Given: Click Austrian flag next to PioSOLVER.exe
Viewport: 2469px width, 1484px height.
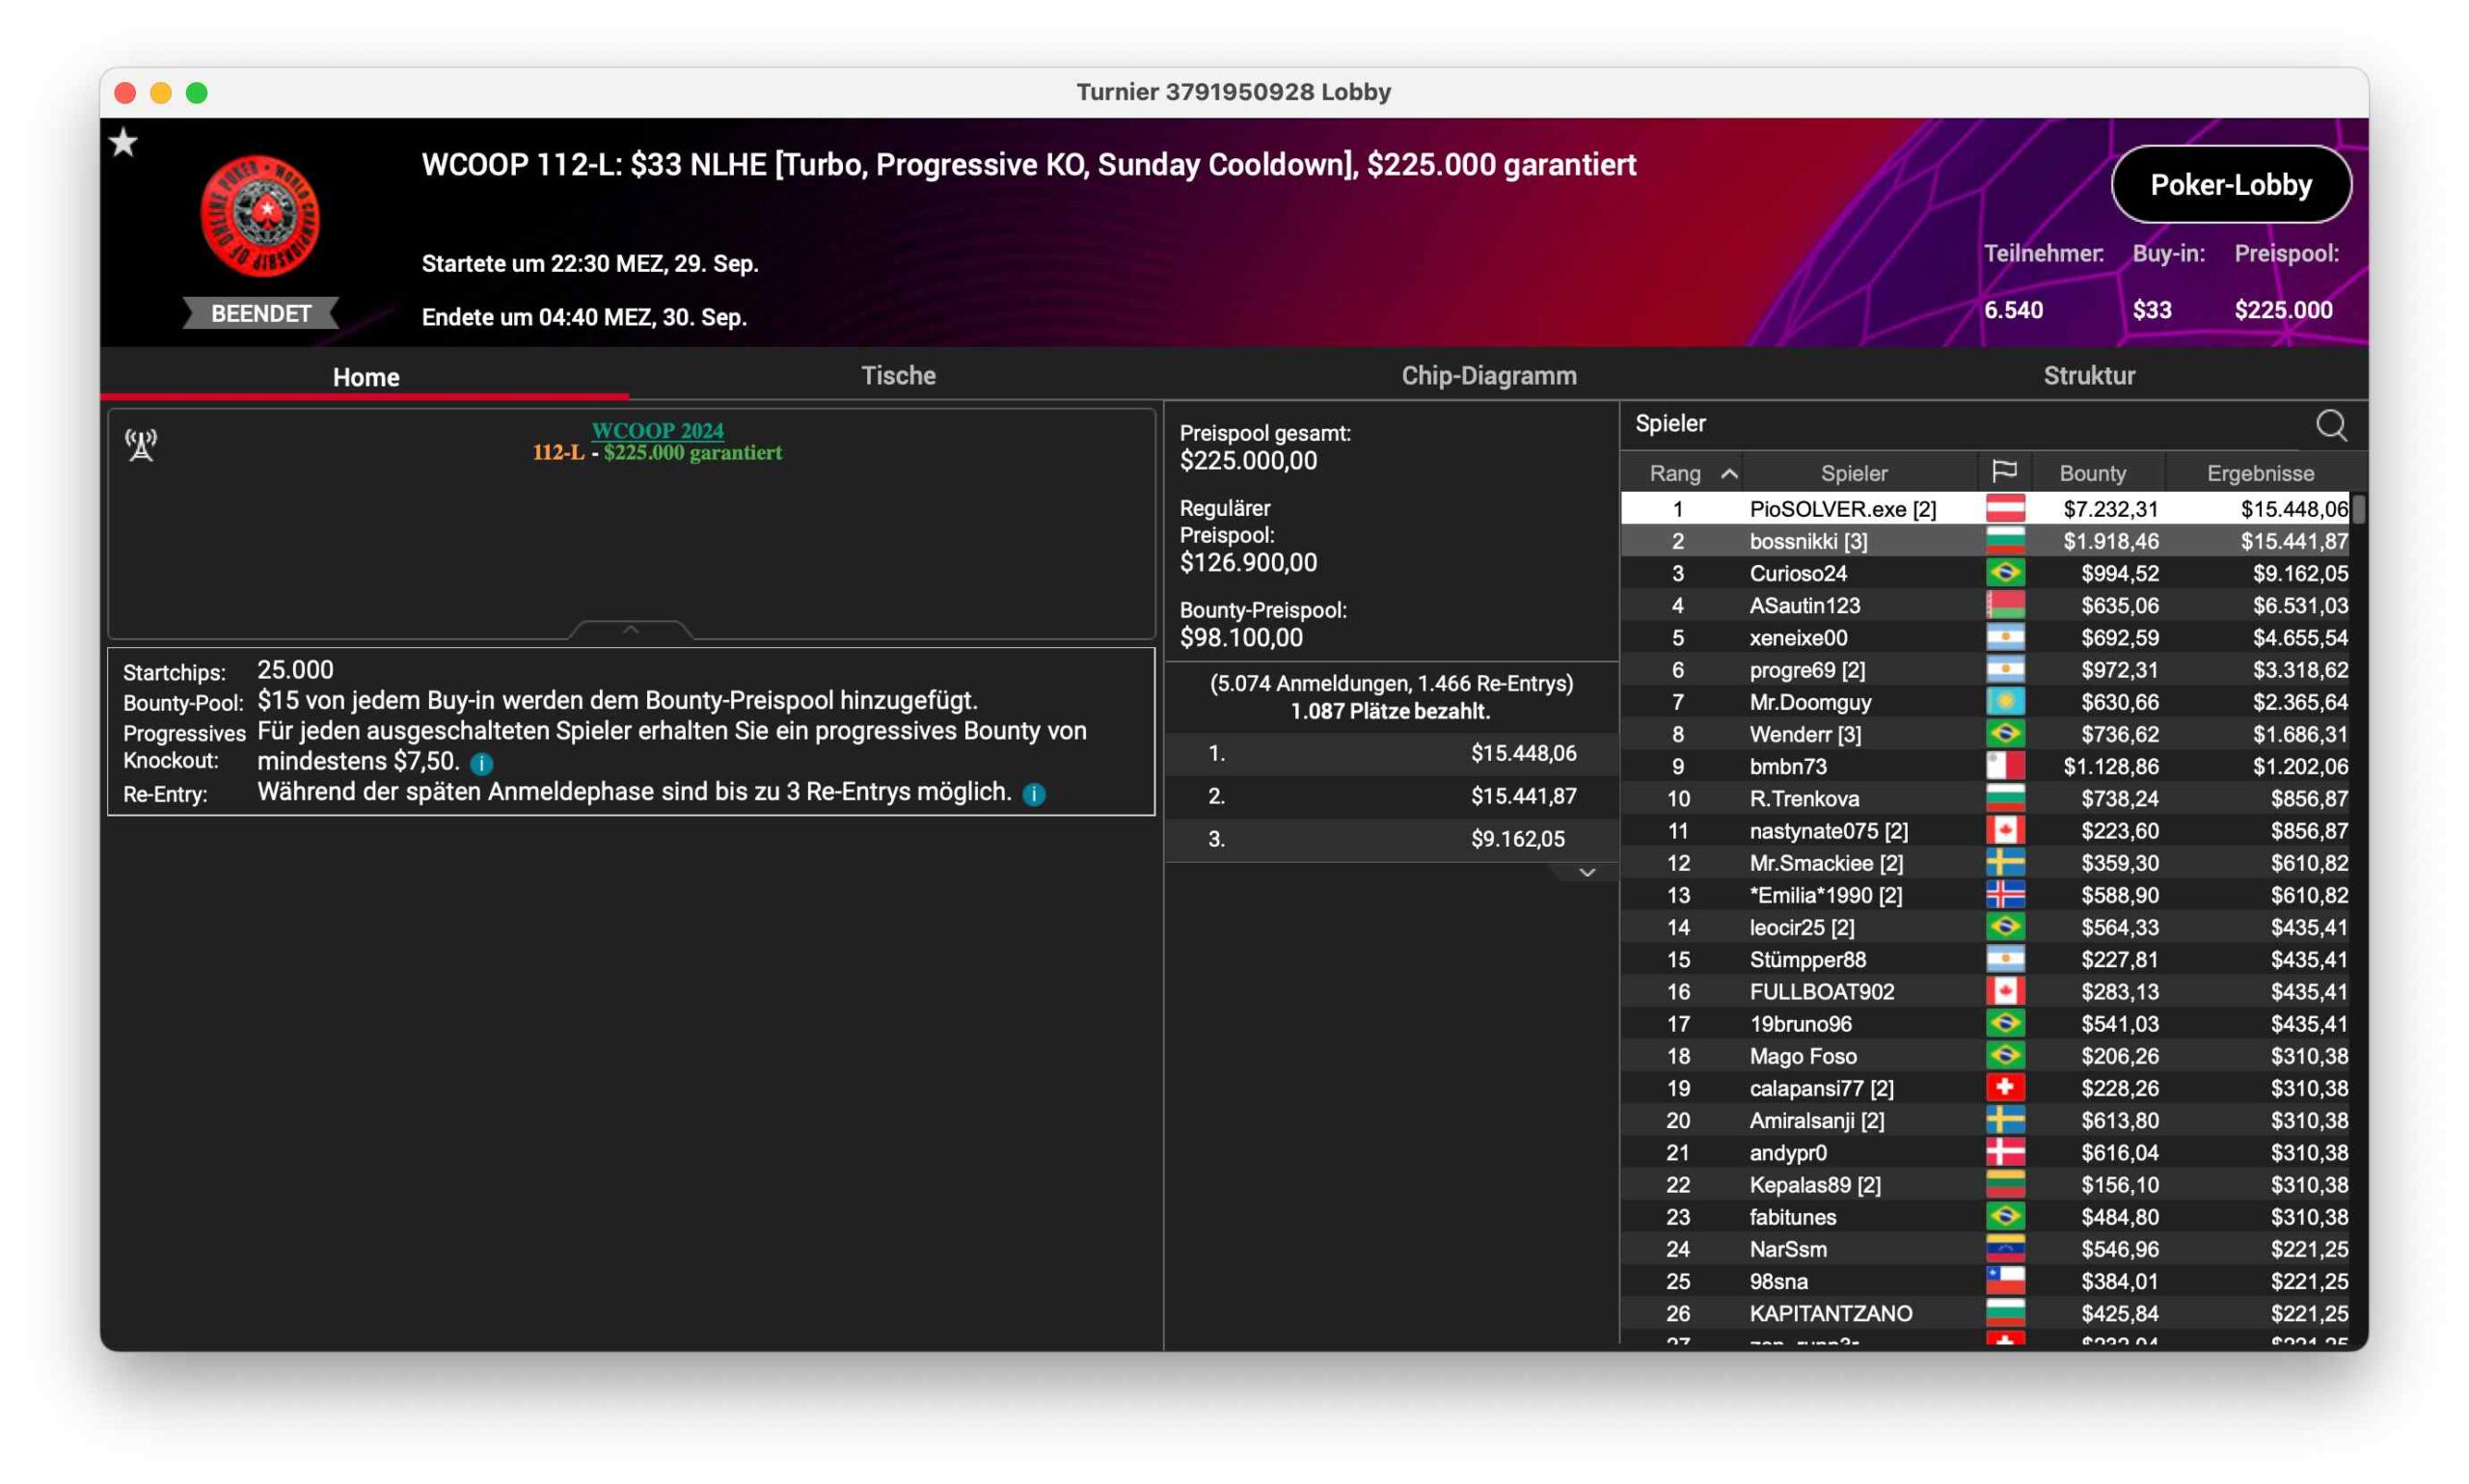Looking at the screenshot, I should [x=2004, y=509].
